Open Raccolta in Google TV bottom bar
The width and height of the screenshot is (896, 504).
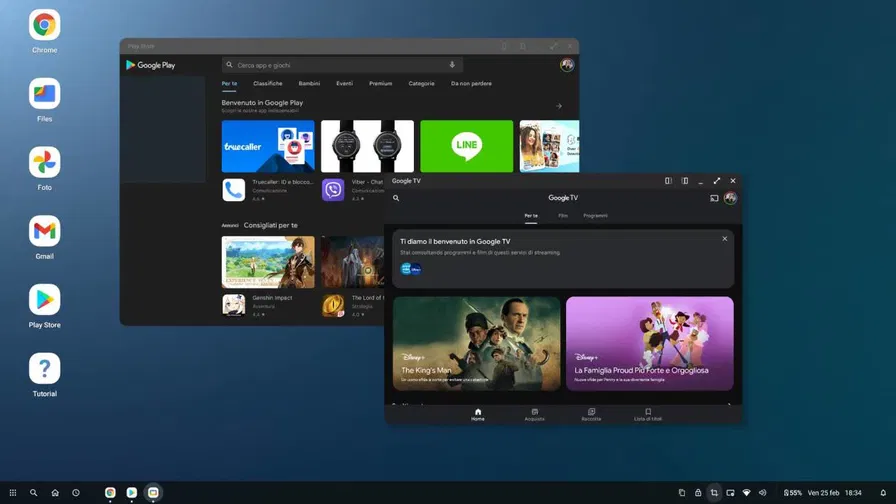click(591, 414)
